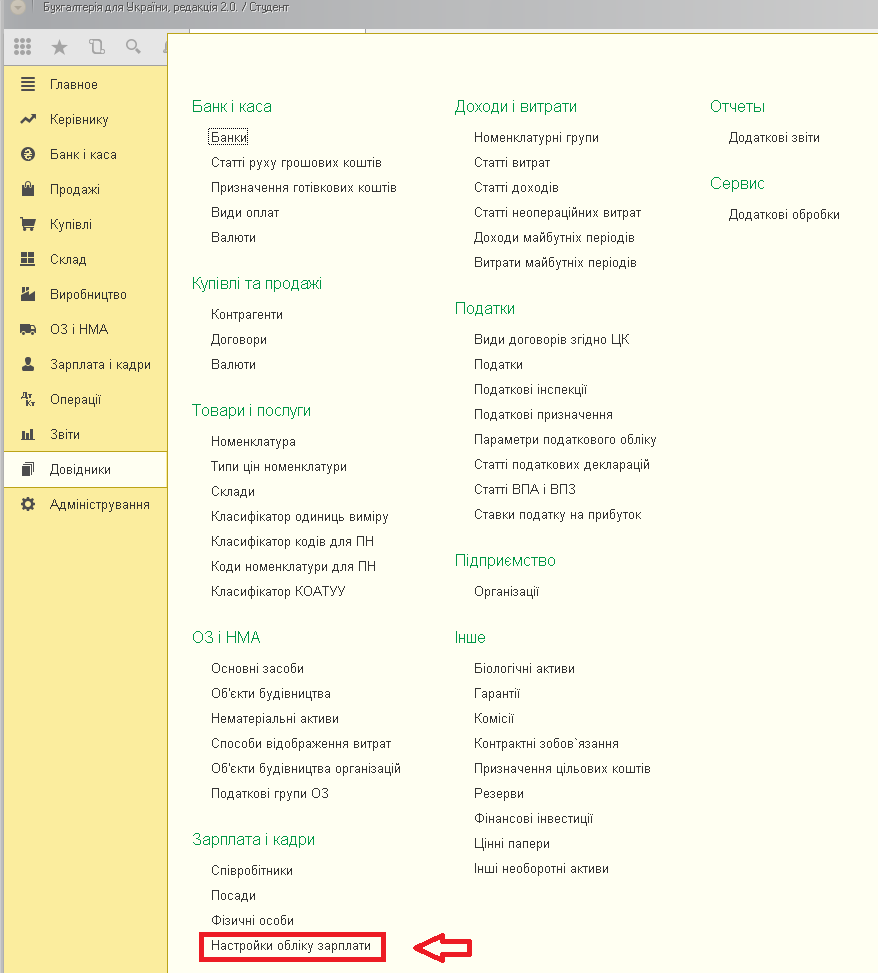The width and height of the screenshot is (878, 973).
Task: Open Додаткові обробки
Action: pyautogui.click(x=784, y=215)
